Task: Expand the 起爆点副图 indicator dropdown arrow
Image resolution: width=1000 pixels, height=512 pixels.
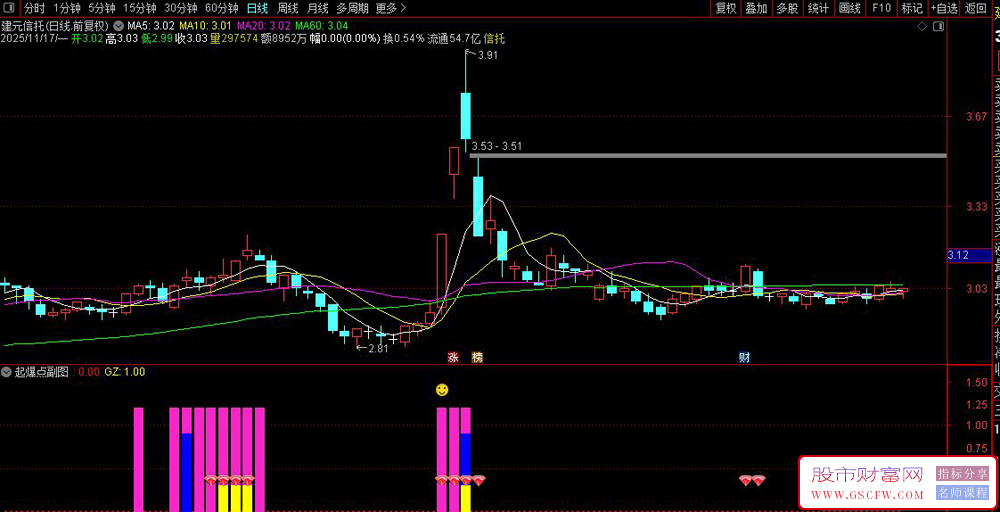Action: point(8,371)
